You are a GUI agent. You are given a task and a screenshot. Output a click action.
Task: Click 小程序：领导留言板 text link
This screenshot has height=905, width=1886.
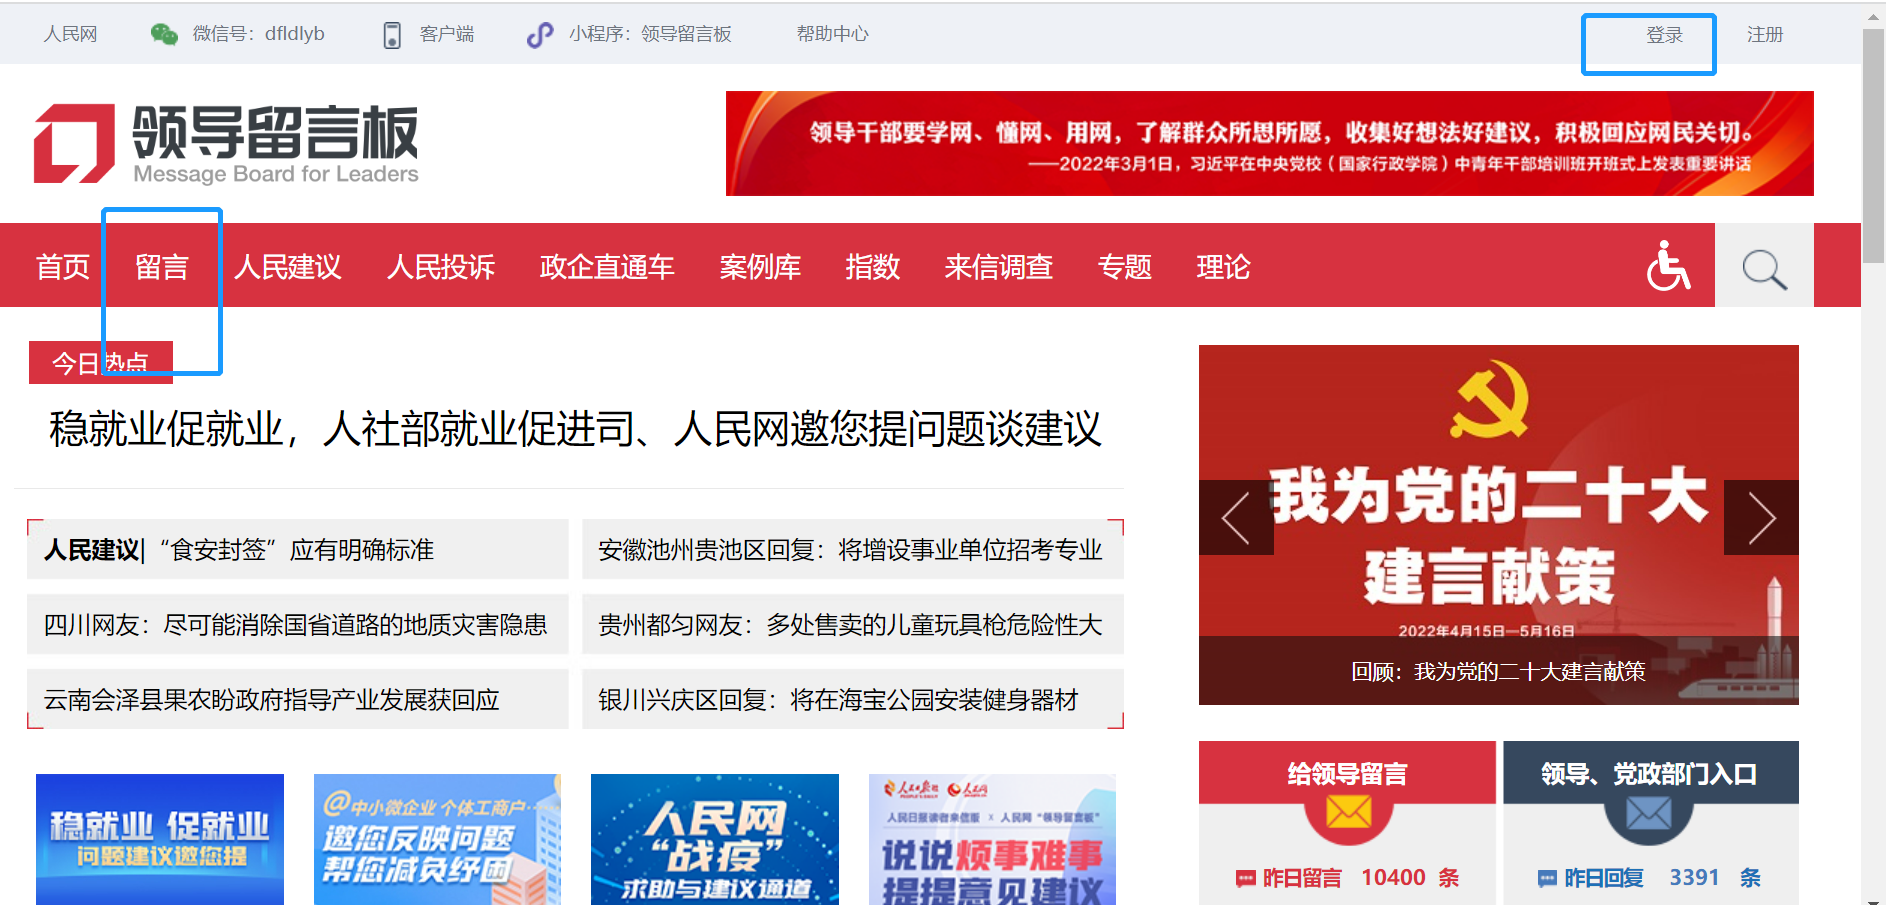click(650, 34)
